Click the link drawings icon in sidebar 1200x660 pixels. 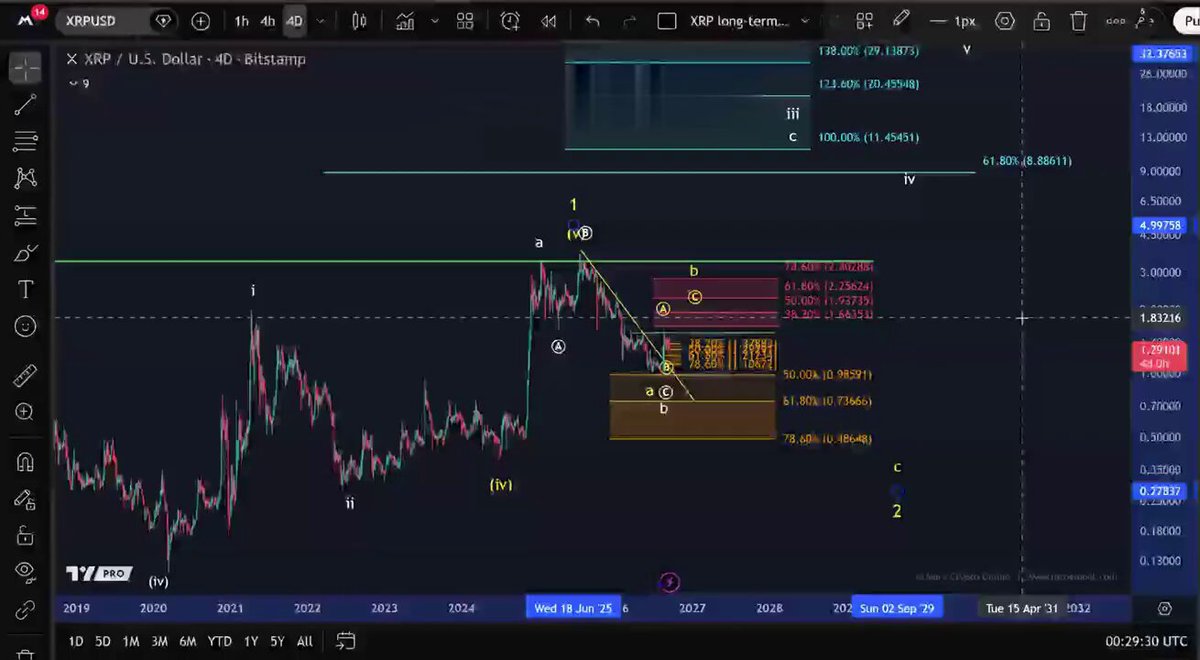pyautogui.click(x=26, y=609)
